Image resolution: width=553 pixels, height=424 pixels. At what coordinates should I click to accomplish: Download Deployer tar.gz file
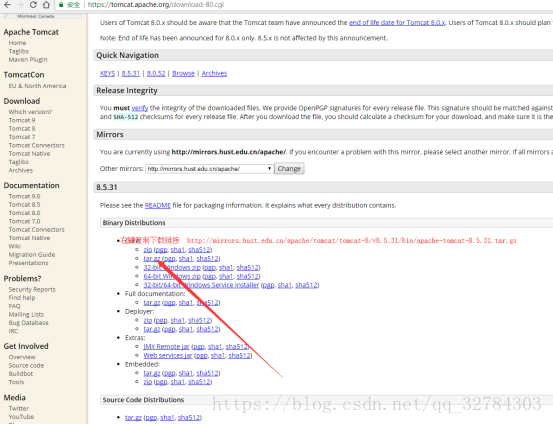(x=152, y=329)
